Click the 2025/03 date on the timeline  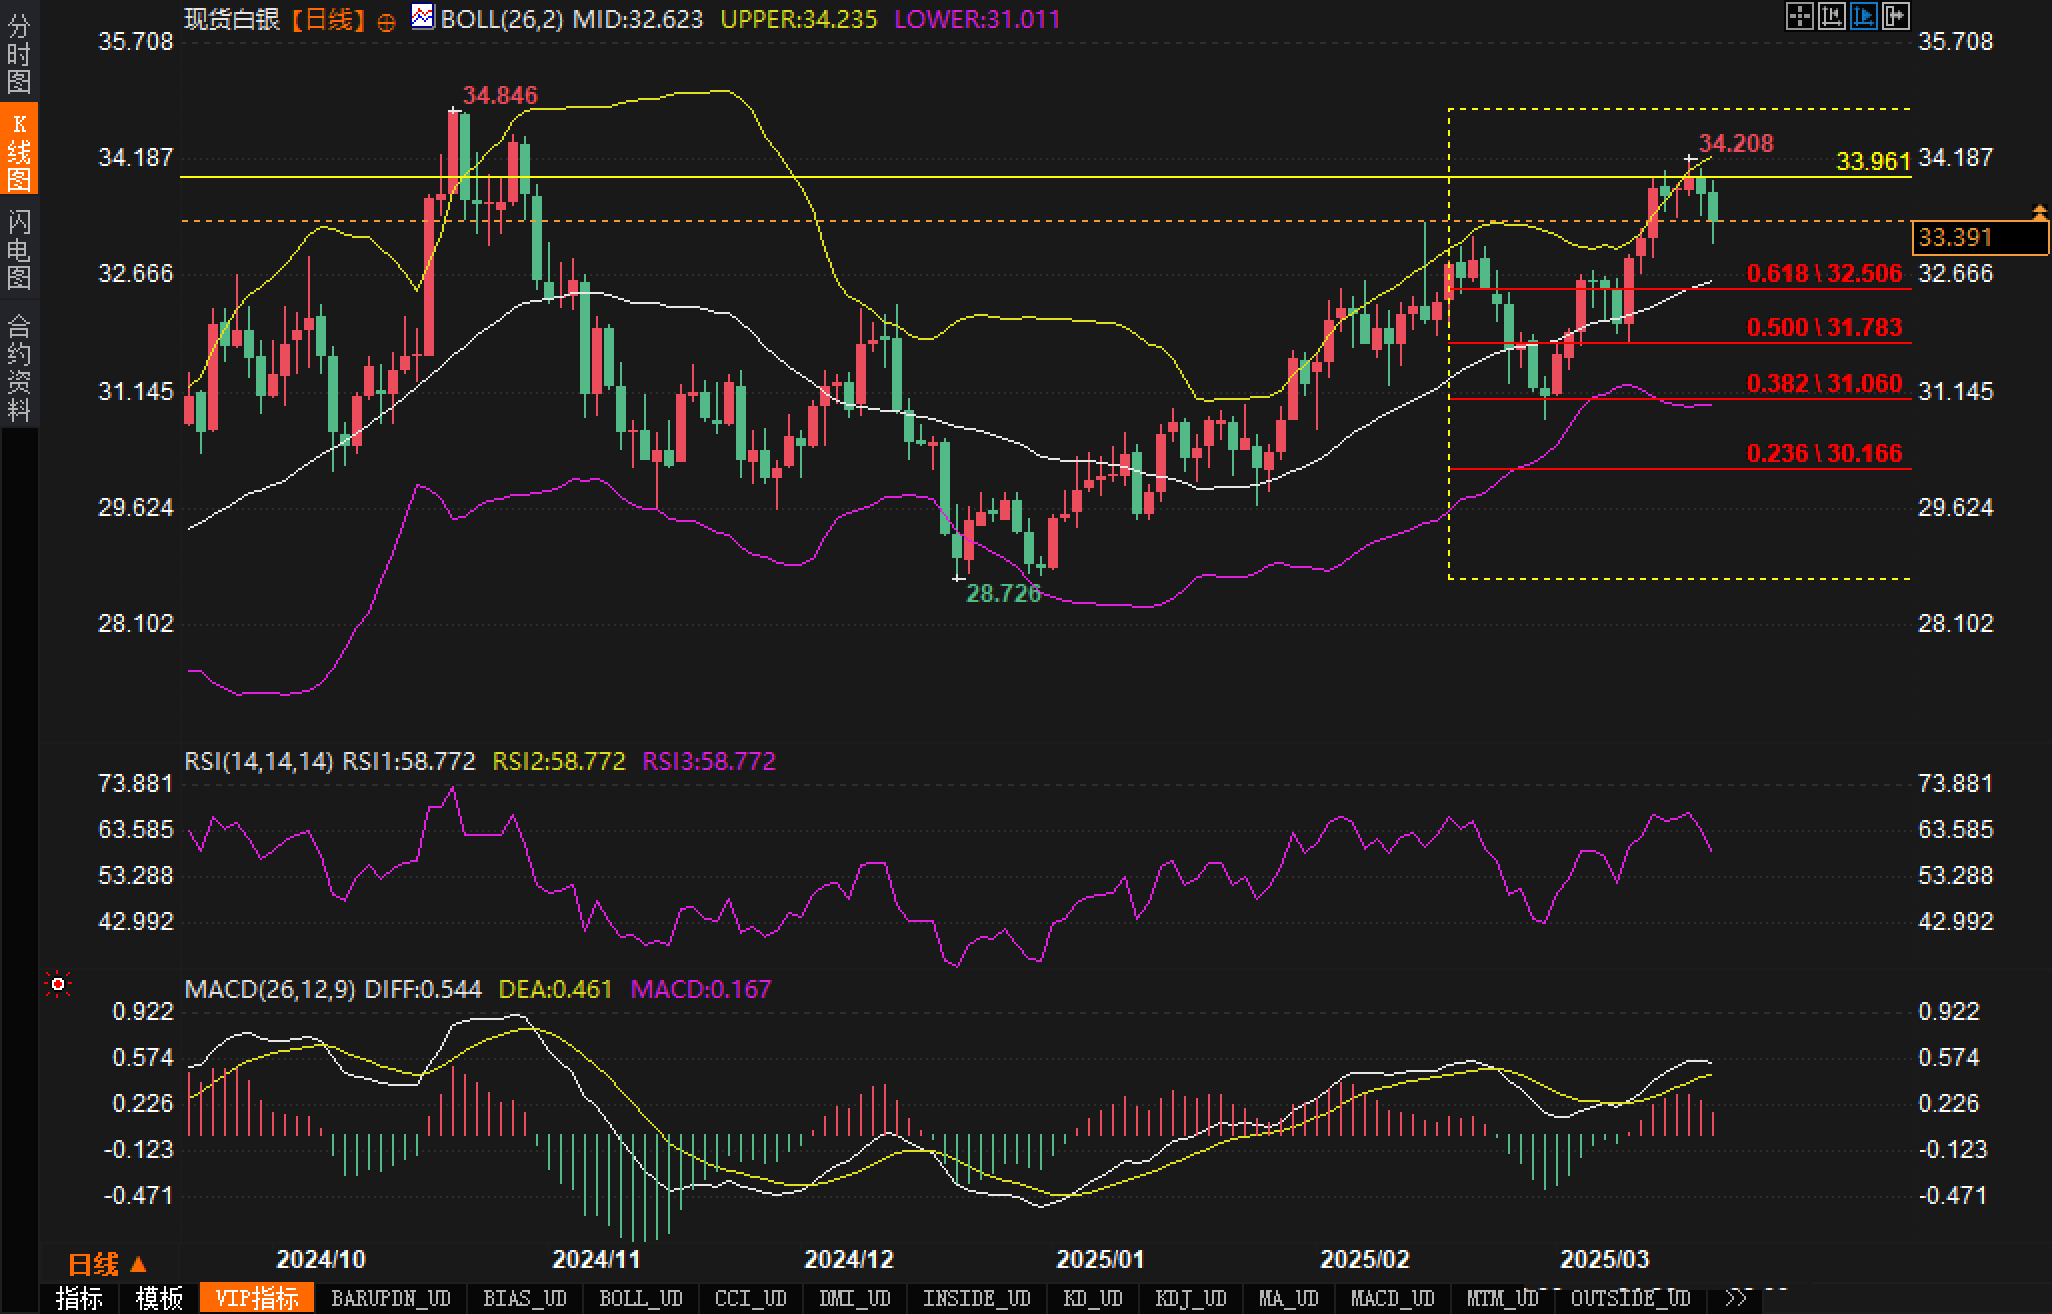[x=1605, y=1259]
